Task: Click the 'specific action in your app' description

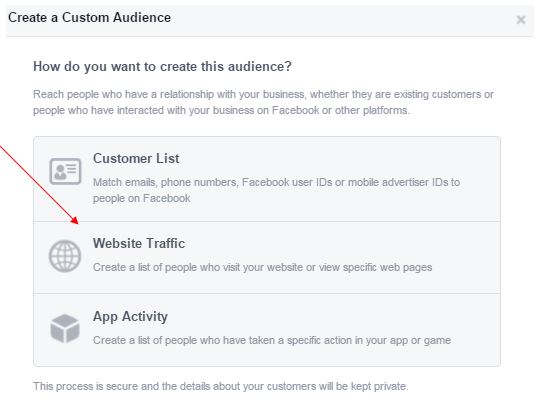Action: point(272,340)
